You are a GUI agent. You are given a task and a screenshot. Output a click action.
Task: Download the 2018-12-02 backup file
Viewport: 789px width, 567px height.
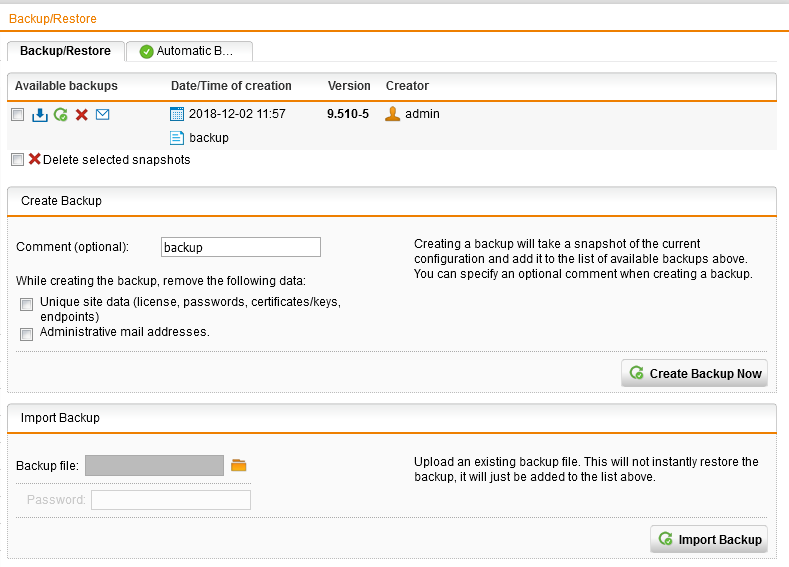[40, 115]
